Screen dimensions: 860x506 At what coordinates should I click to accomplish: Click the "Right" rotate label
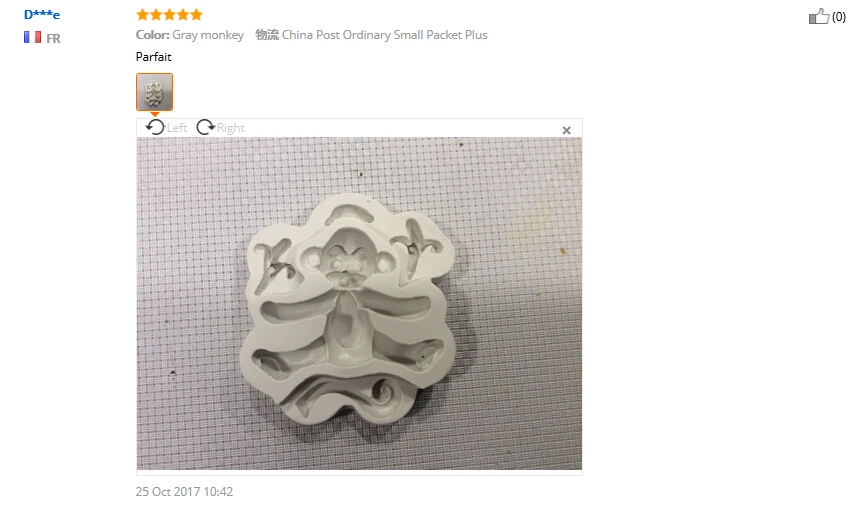point(230,128)
